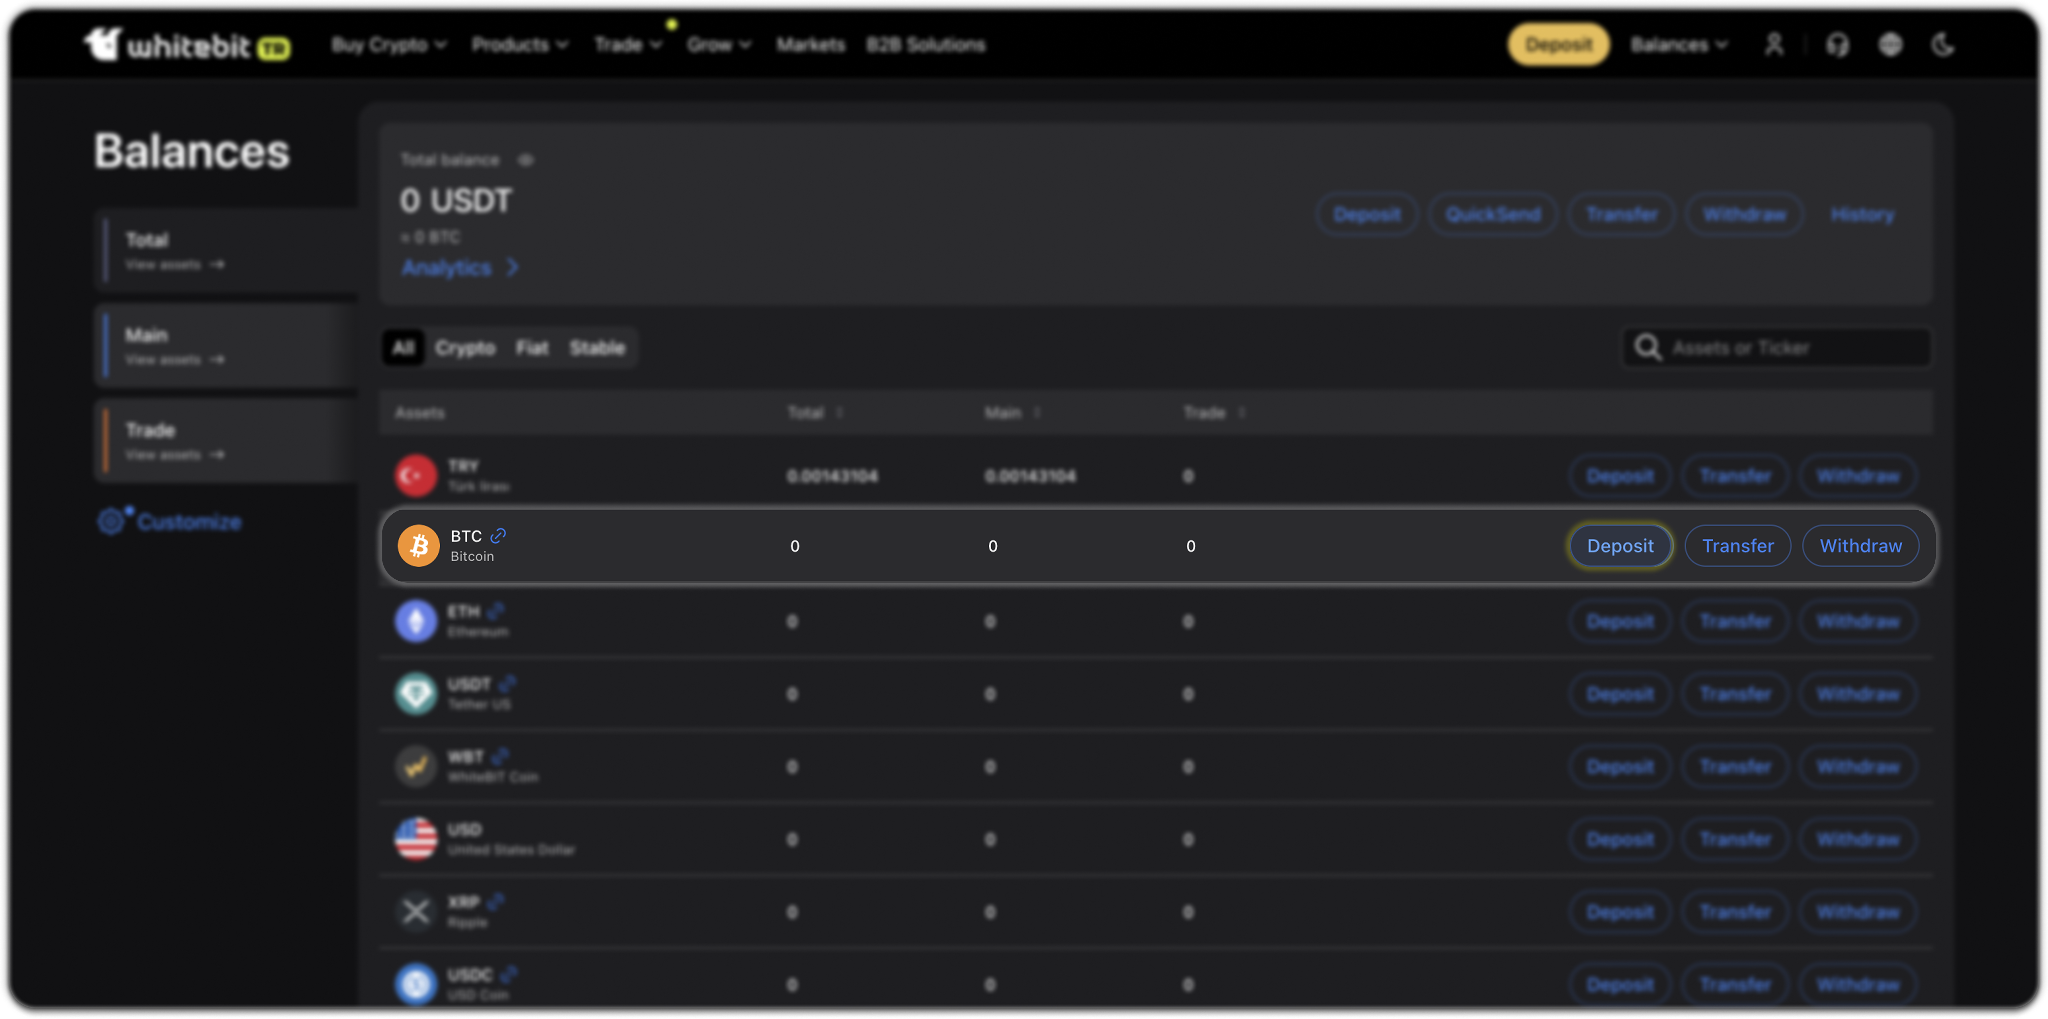The height and width of the screenshot is (1019, 2048).
Task: Click the magnifier search icon
Action: pyautogui.click(x=1647, y=347)
